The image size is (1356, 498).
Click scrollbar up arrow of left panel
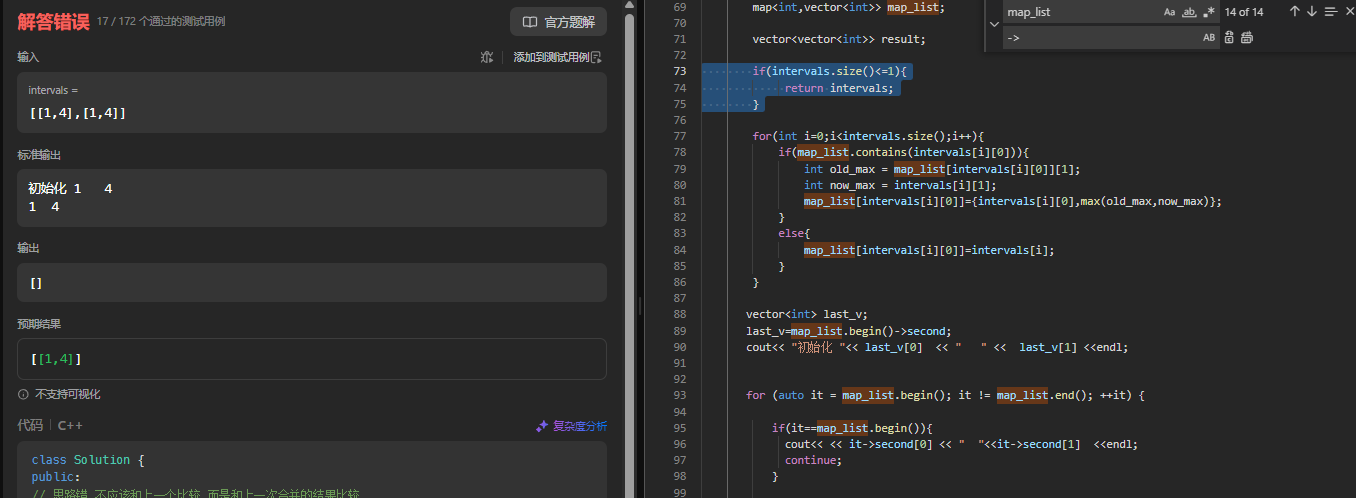click(x=630, y=5)
